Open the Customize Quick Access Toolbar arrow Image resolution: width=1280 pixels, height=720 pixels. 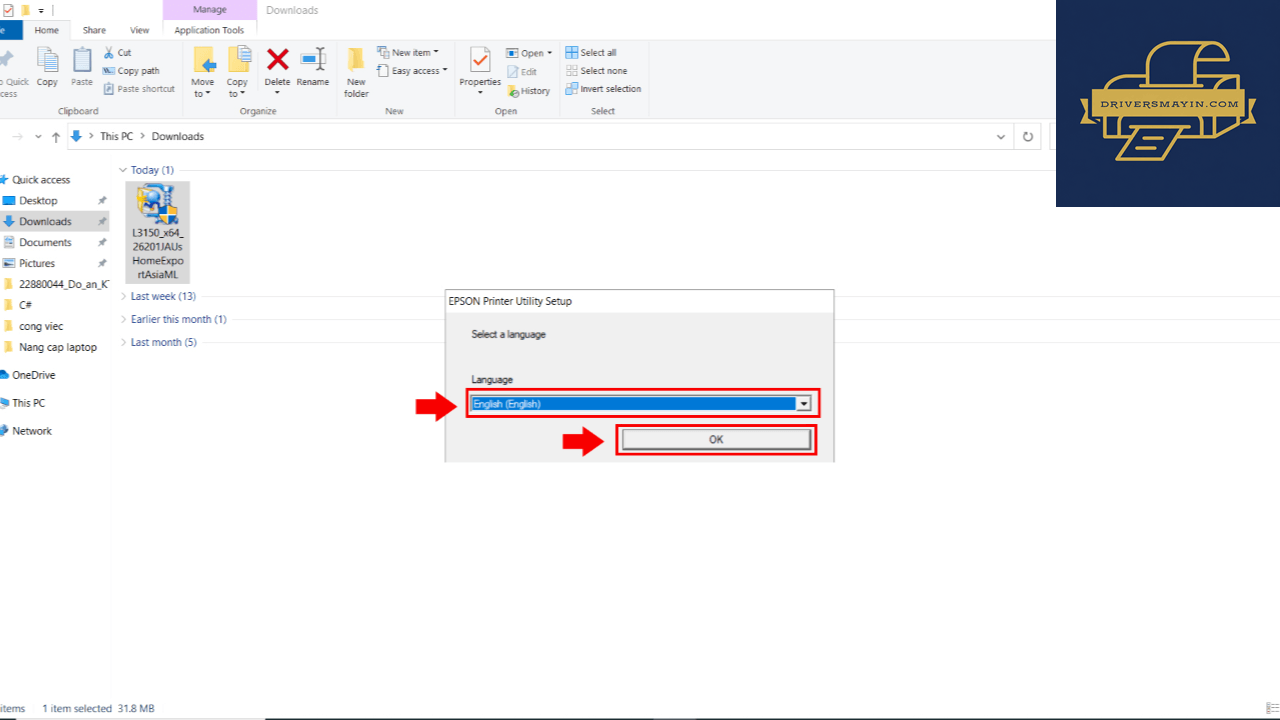39,10
